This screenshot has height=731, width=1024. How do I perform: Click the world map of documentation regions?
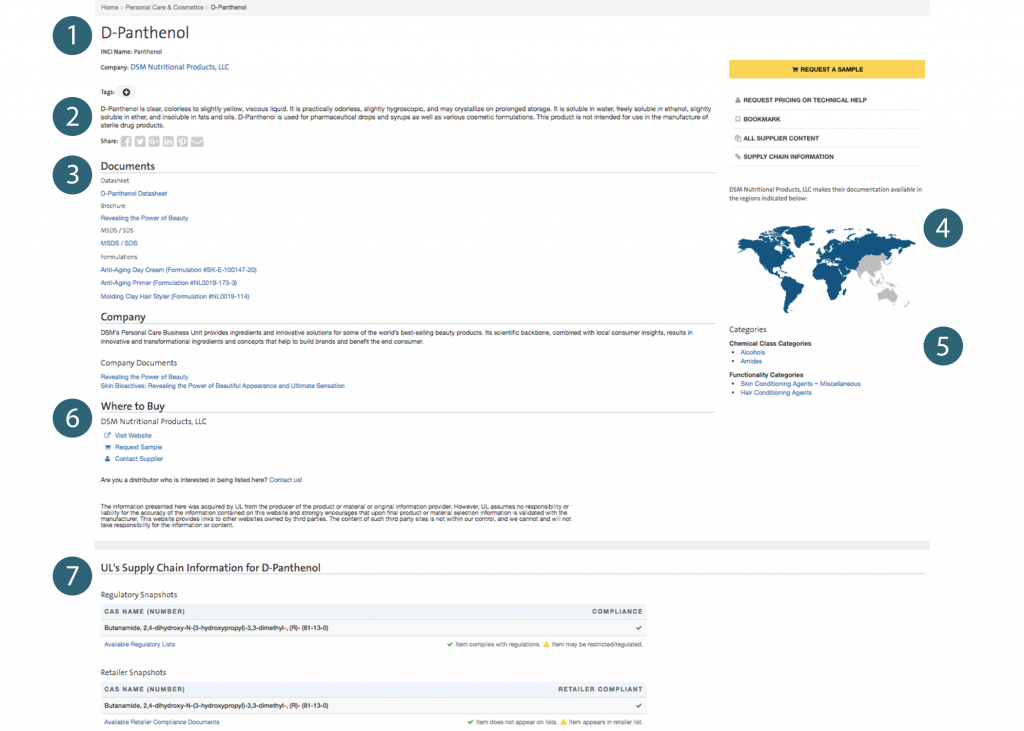pos(826,268)
